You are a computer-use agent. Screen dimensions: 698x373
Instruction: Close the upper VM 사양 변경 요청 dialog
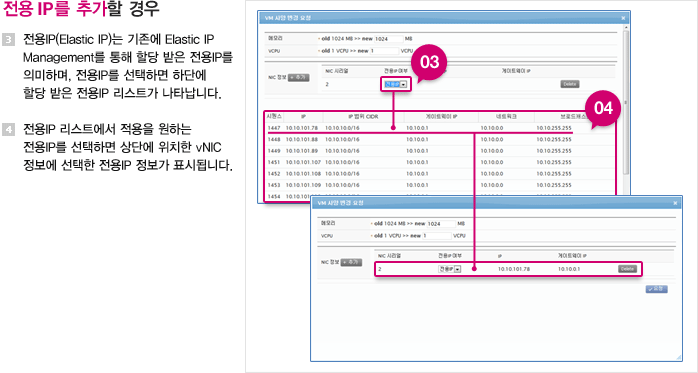click(623, 18)
